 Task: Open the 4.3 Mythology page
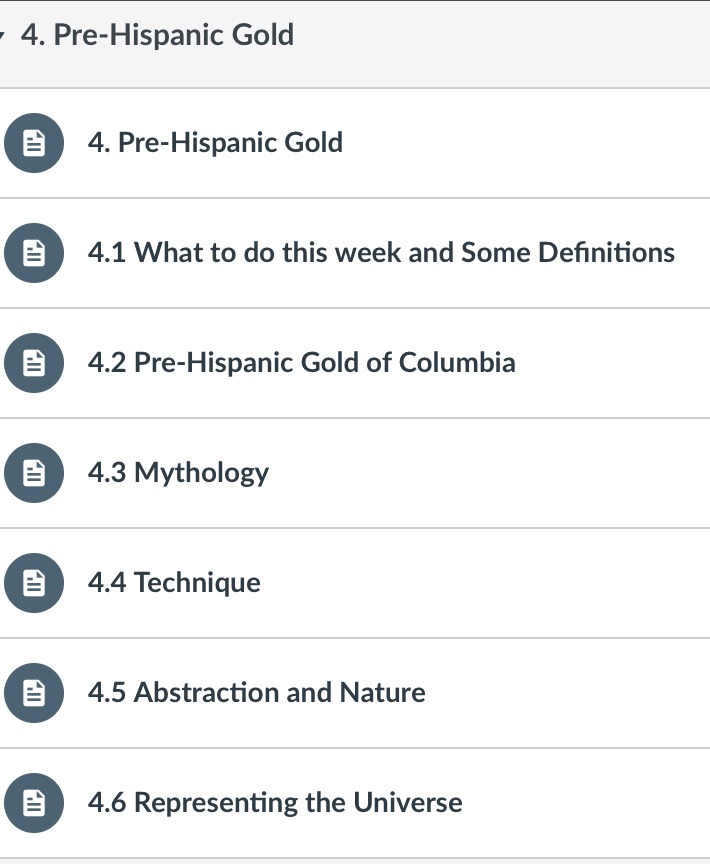click(178, 473)
